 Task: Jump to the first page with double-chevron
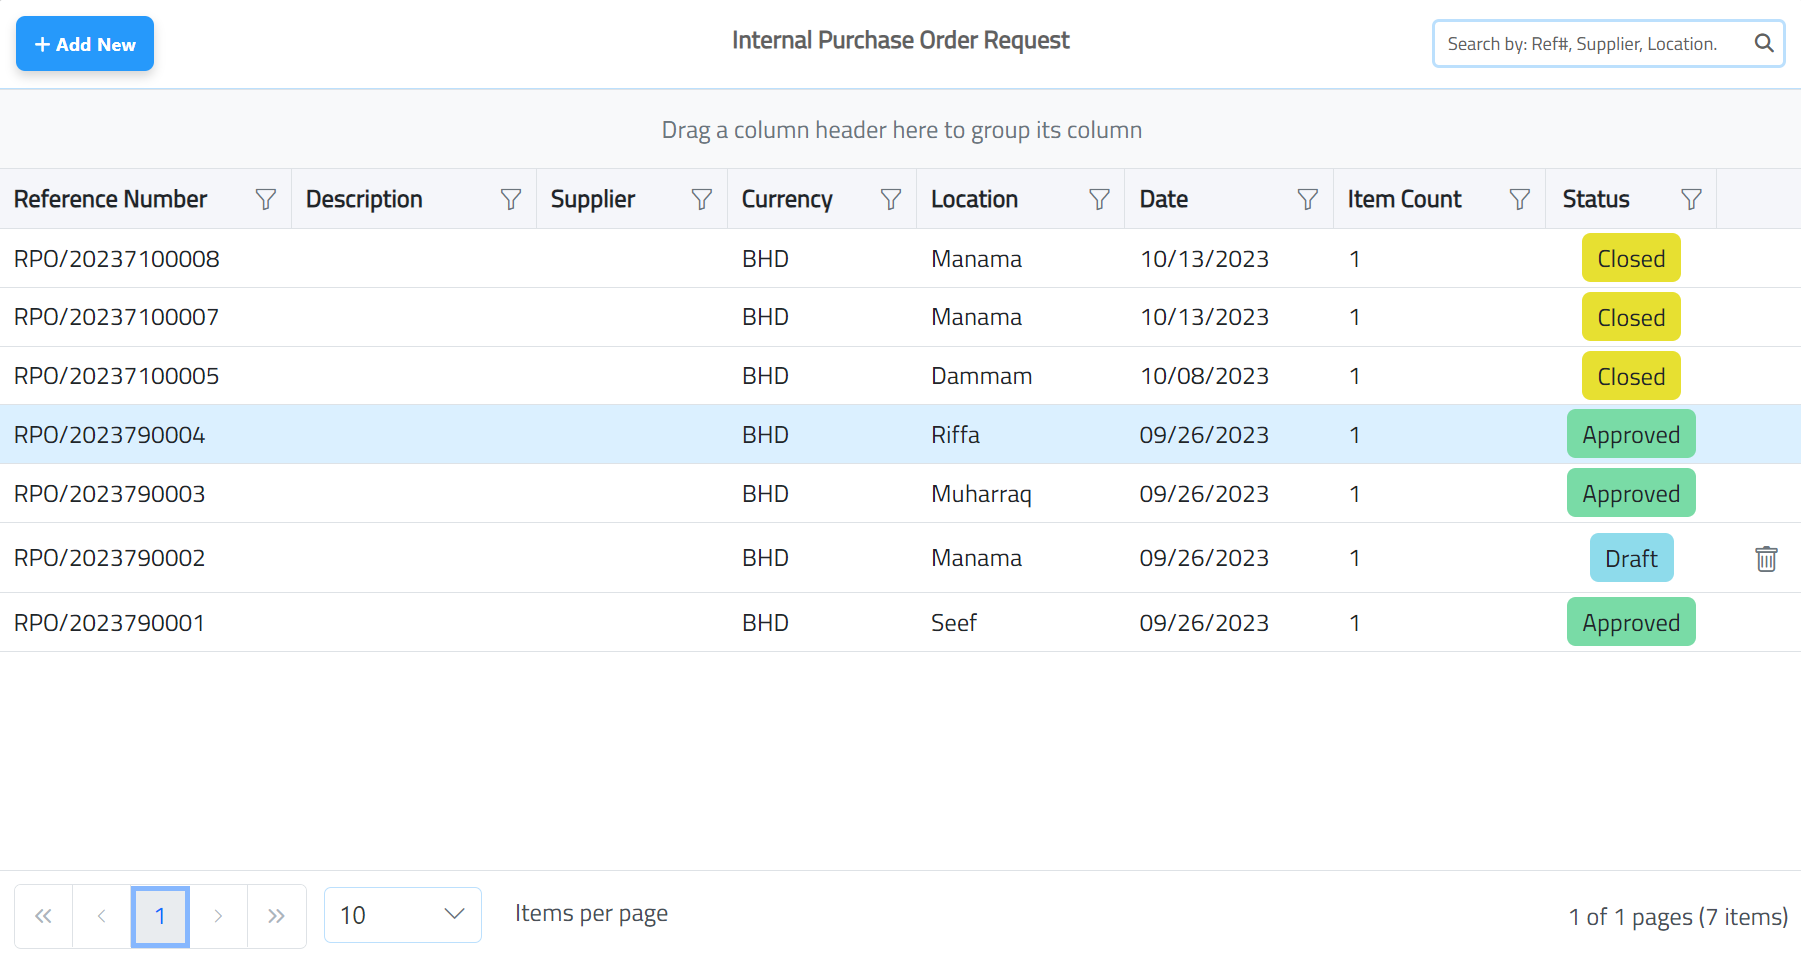(x=42, y=914)
